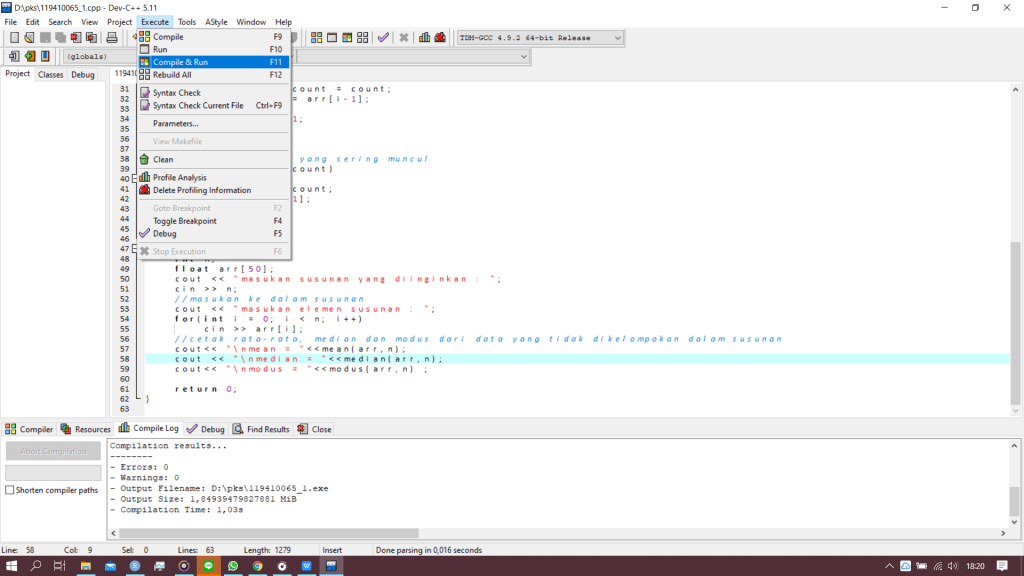The width and height of the screenshot is (1024, 576).
Task: Click the Delete Profiling Information toolbar icon
Action: click(440, 38)
